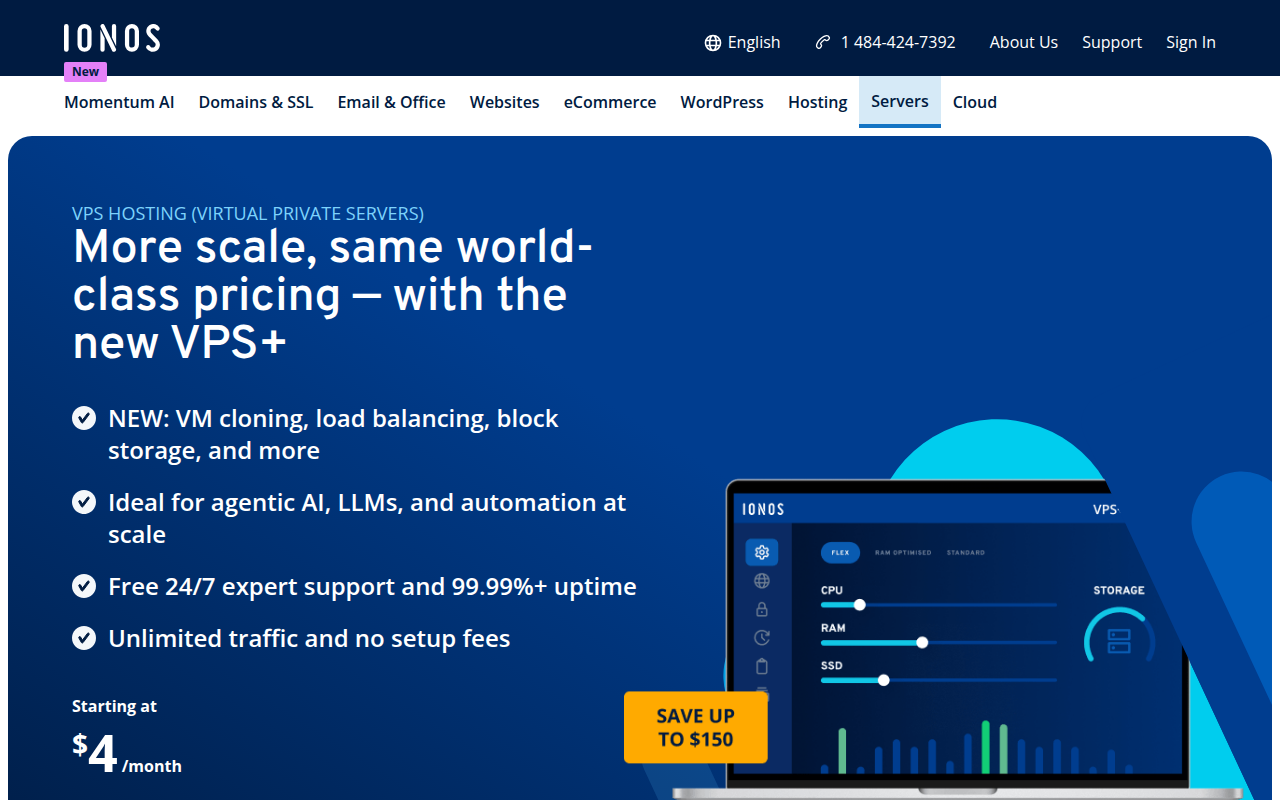Click the gear icon in laptop sidebar
This screenshot has height=800, width=1280.
762,552
